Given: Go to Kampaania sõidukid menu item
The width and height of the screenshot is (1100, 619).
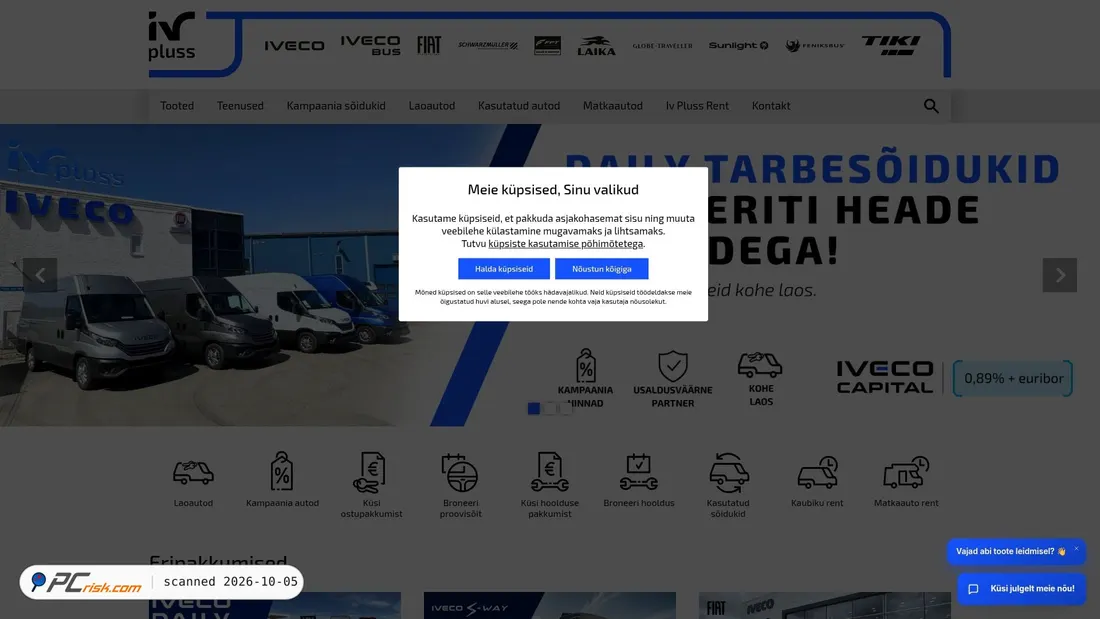Looking at the screenshot, I should pos(336,106).
